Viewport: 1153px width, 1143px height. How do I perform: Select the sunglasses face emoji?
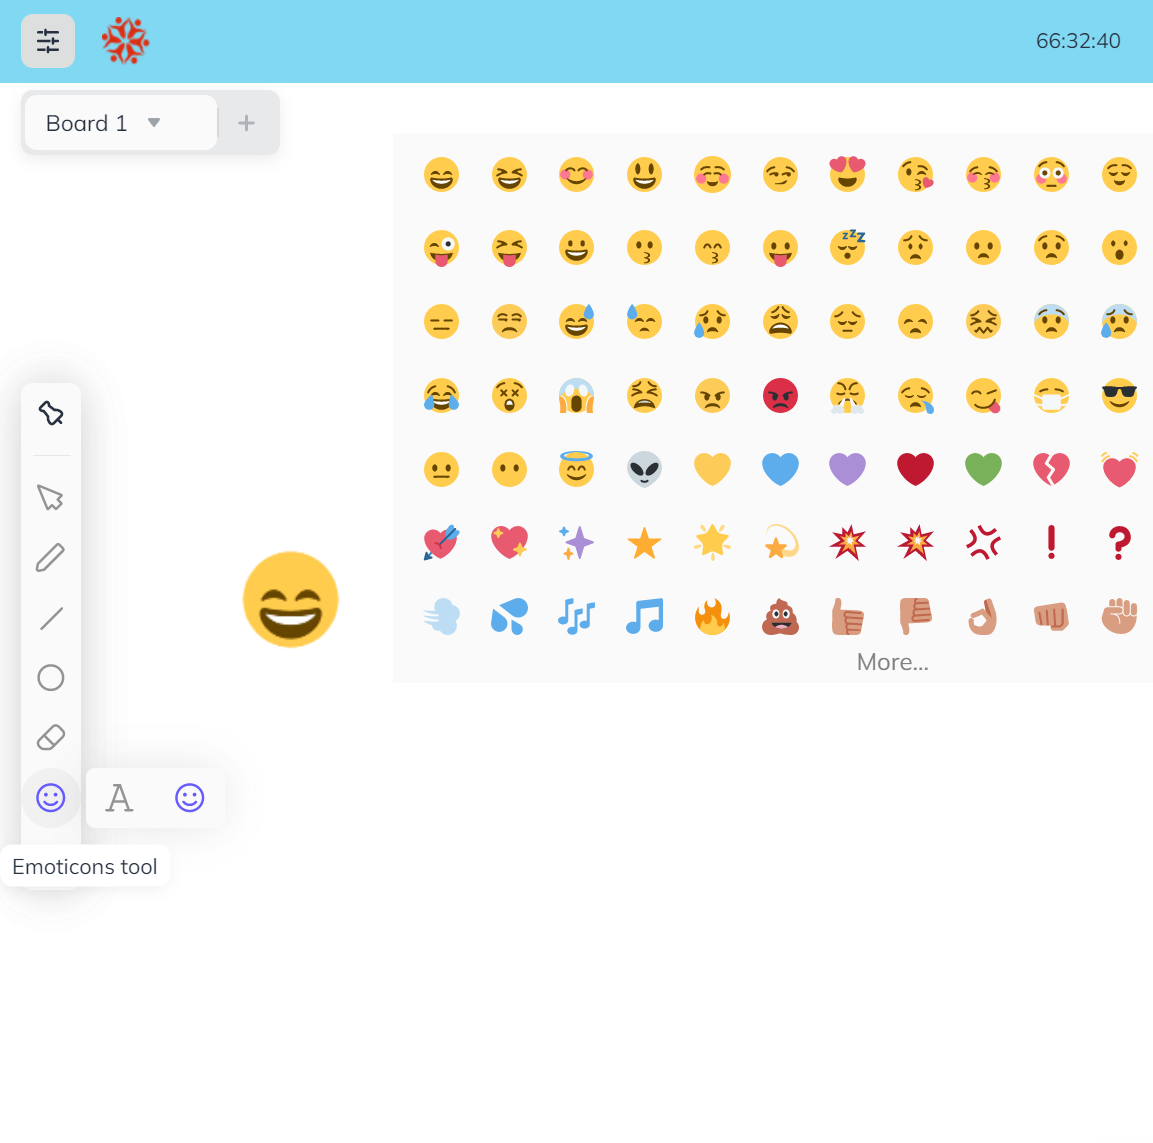1119,395
